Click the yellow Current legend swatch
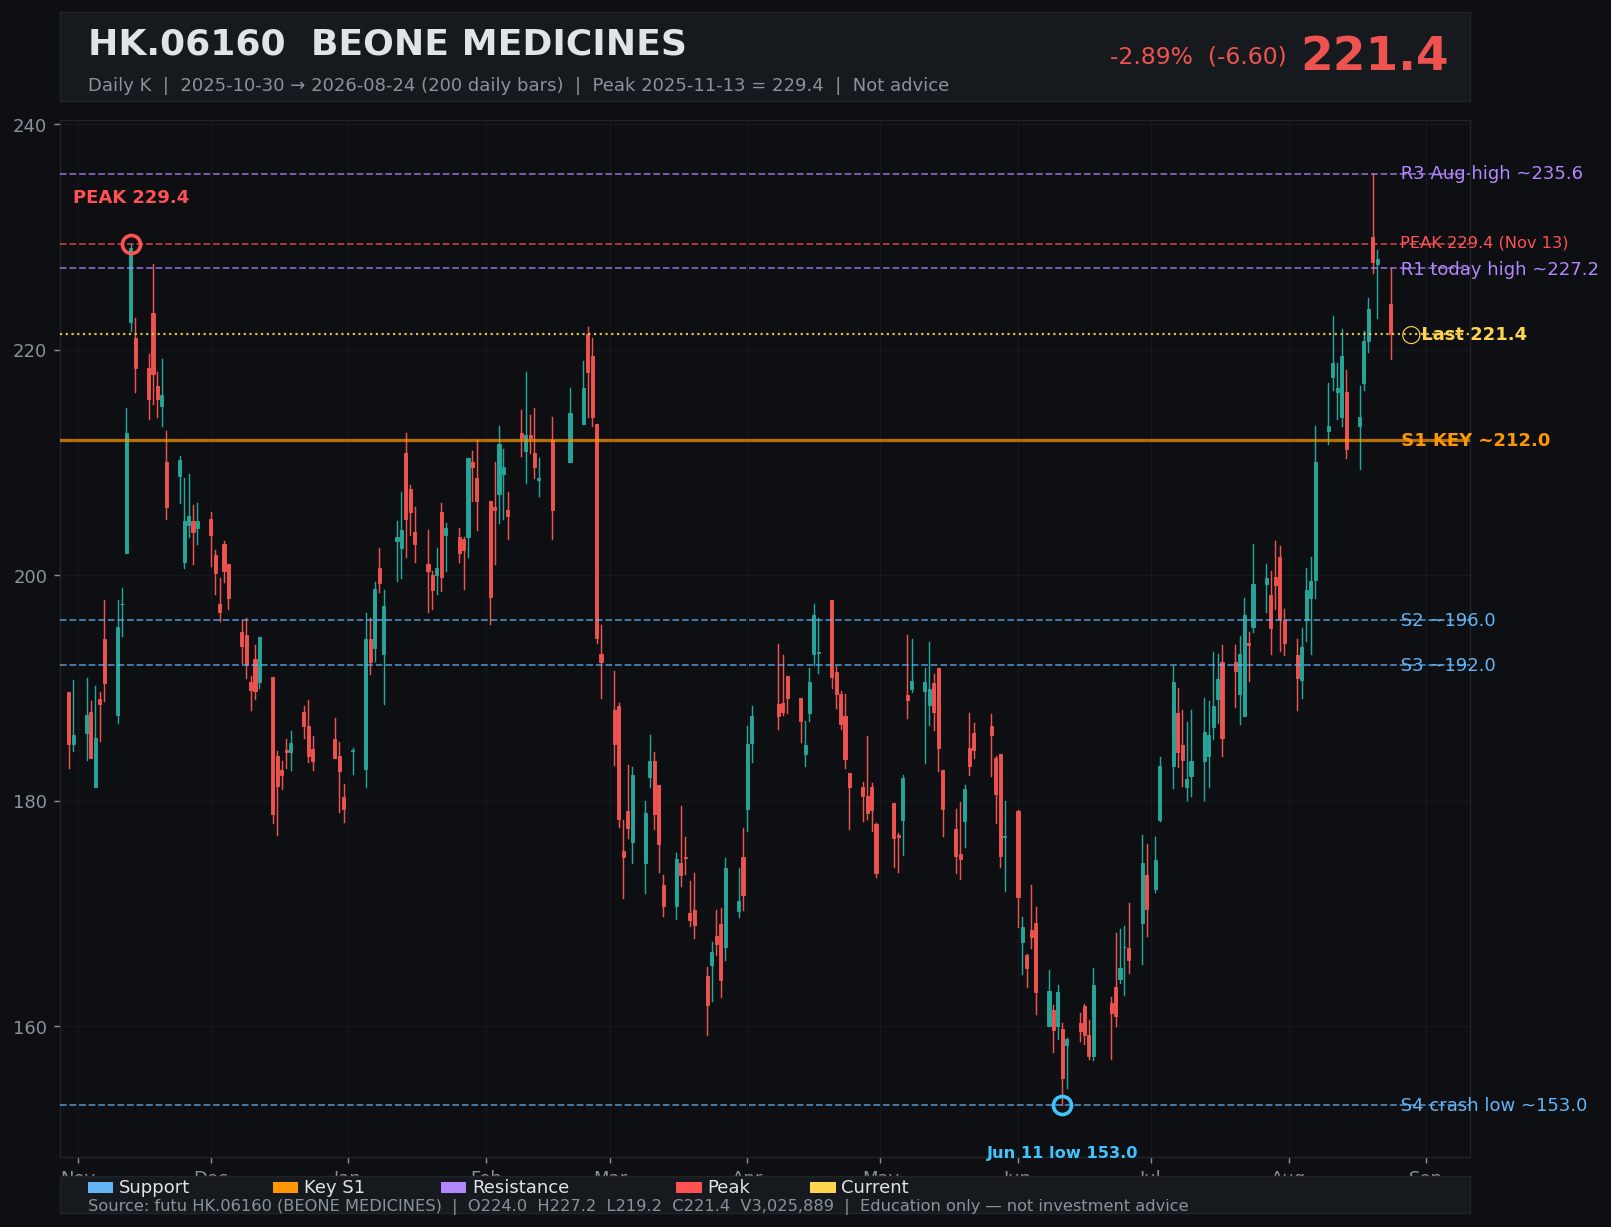Screen dimensions: 1611x1227 pos(823,1188)
